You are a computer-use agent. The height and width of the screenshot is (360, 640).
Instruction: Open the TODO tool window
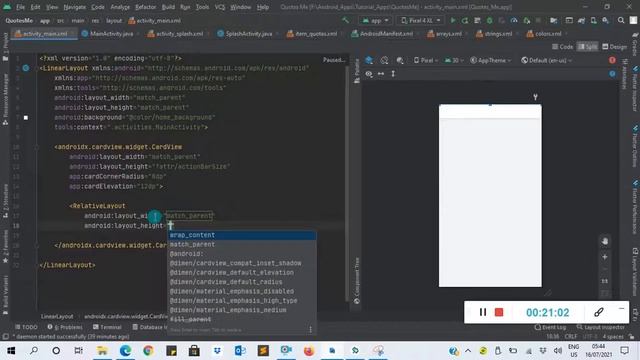point(26,327)
